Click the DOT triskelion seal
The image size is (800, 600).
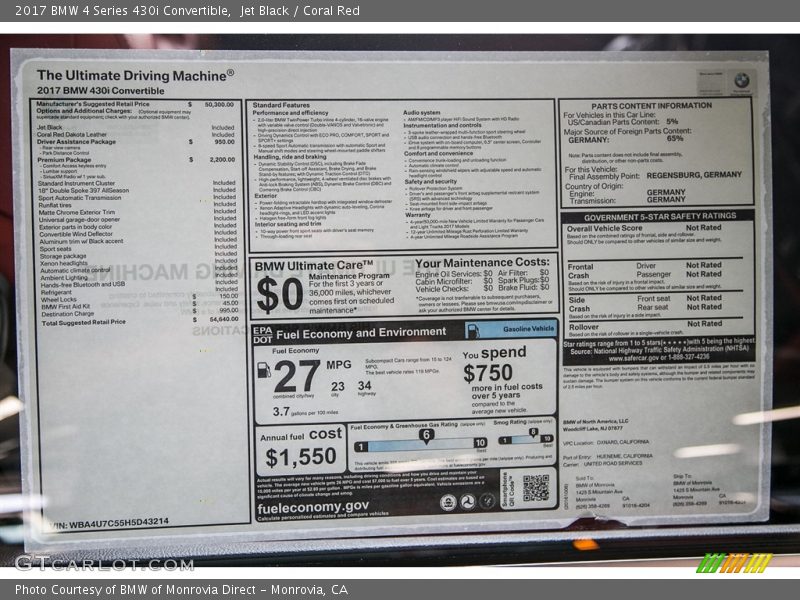click(x=467, y=502)
